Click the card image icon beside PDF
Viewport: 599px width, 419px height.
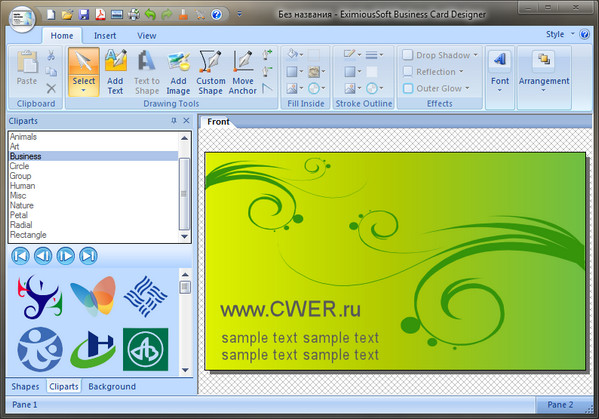117,15
